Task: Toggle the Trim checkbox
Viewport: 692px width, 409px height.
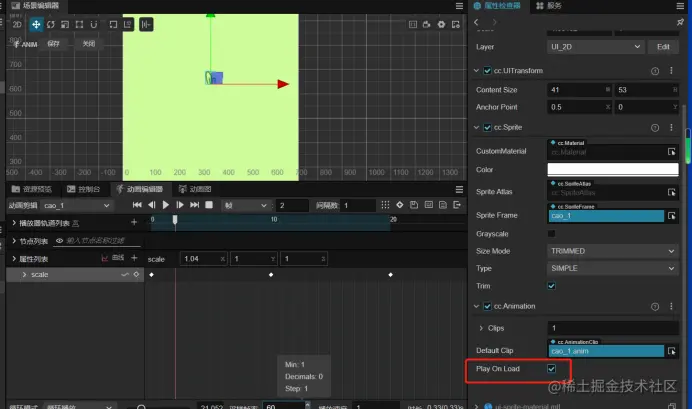Action: (x=552, y=286)
